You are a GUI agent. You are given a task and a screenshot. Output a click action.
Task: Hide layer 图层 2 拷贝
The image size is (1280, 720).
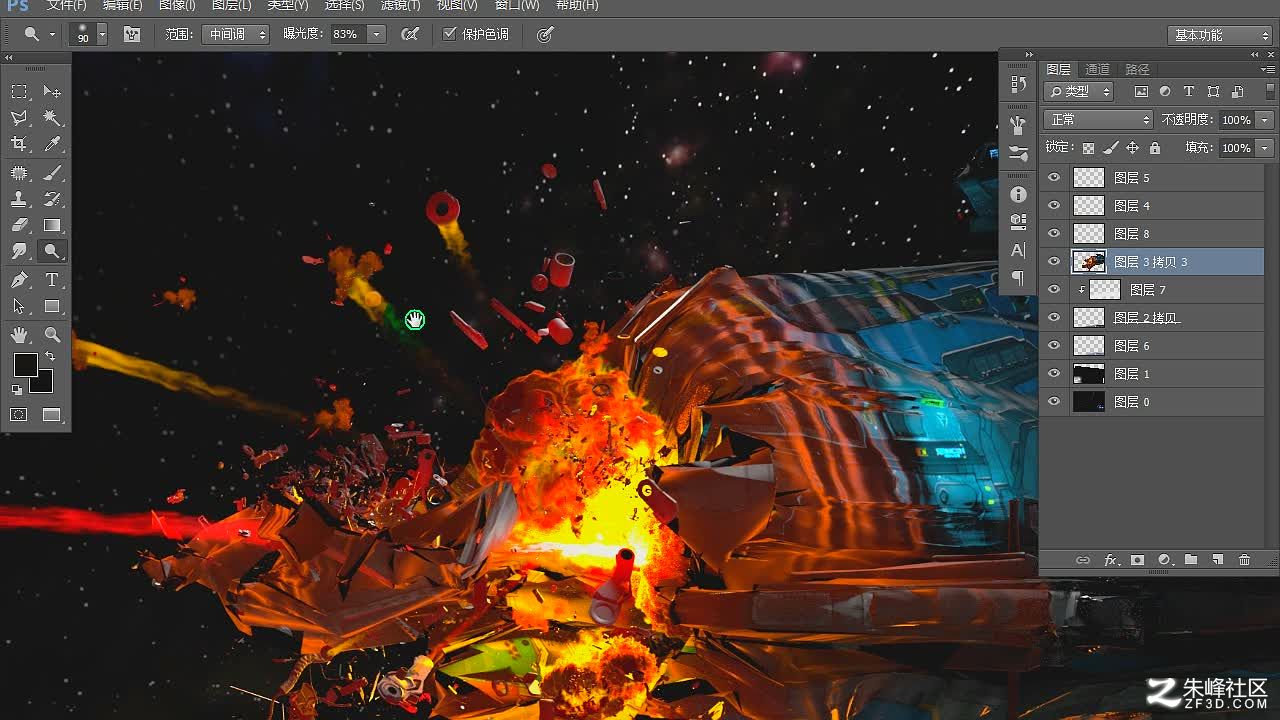click(1053, 318)
